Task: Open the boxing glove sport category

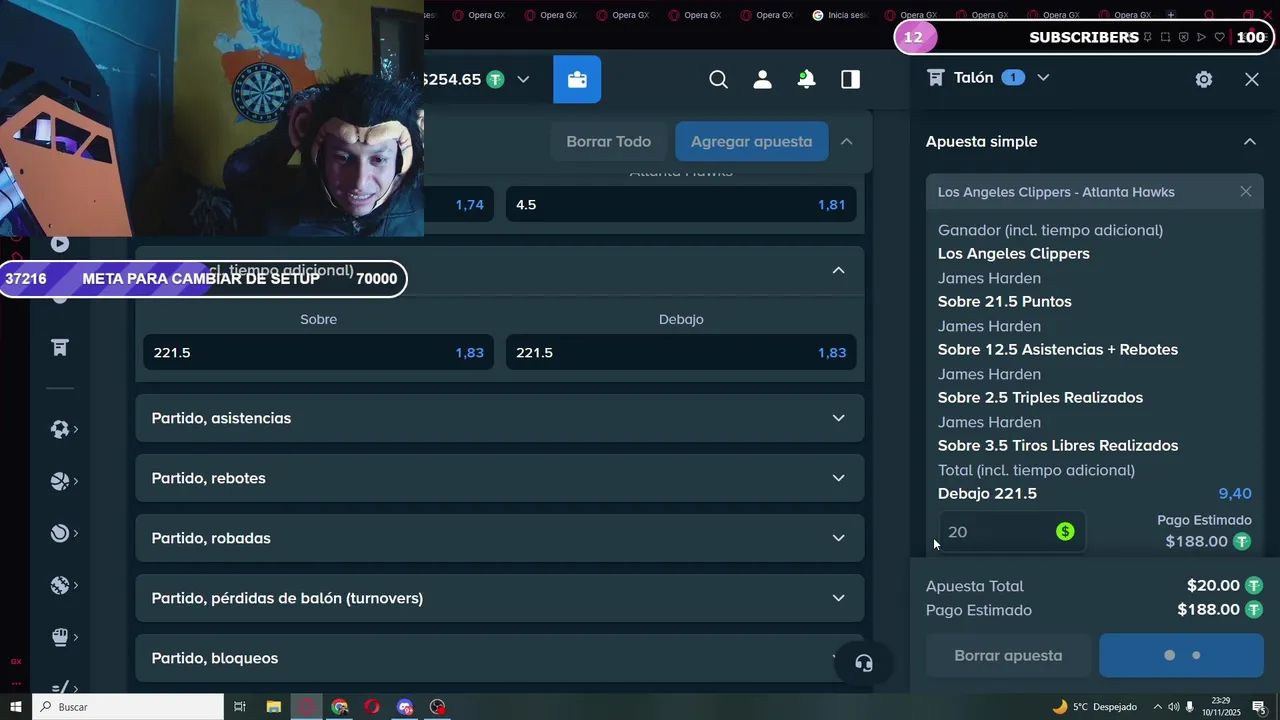Action: (60, 637)
